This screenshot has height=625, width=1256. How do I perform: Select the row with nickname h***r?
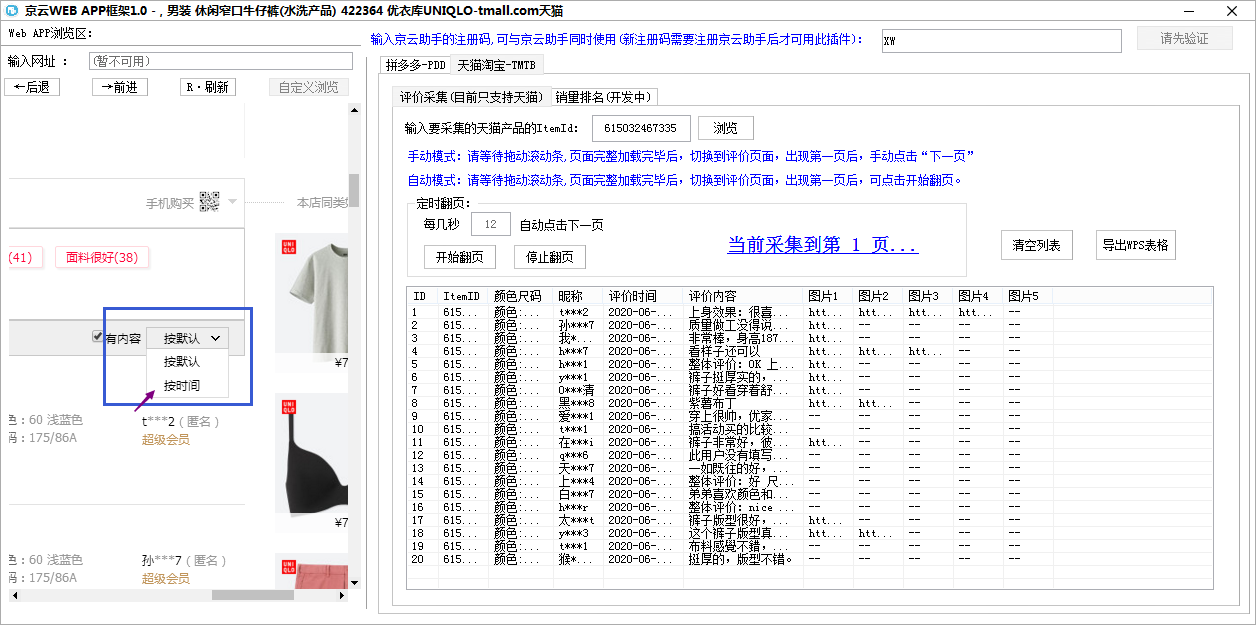(x=810, y=507)
